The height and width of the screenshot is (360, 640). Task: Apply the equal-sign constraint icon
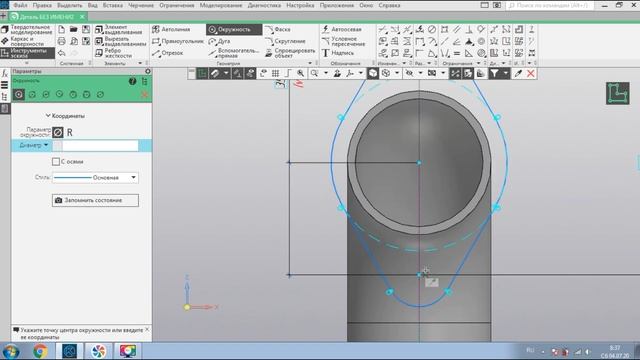[x=457, y=53]
